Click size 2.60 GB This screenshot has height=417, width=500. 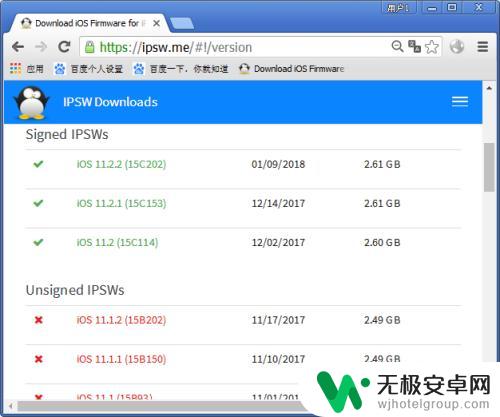(x=382, y=242)
